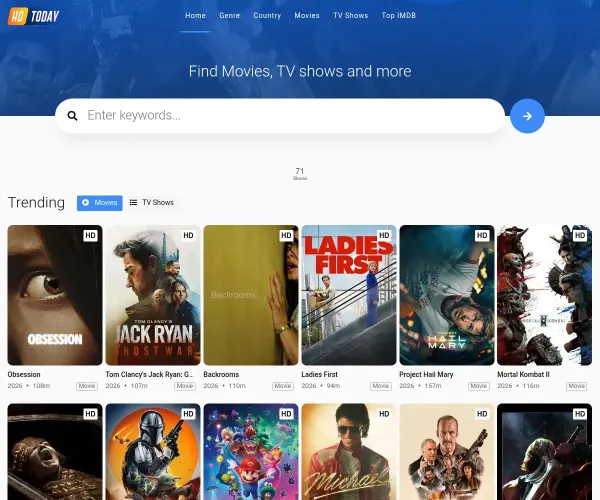Screen dimensions: 600x500
Task: Open the Project Hail Mary poster
Action: [x=447, y=295]
